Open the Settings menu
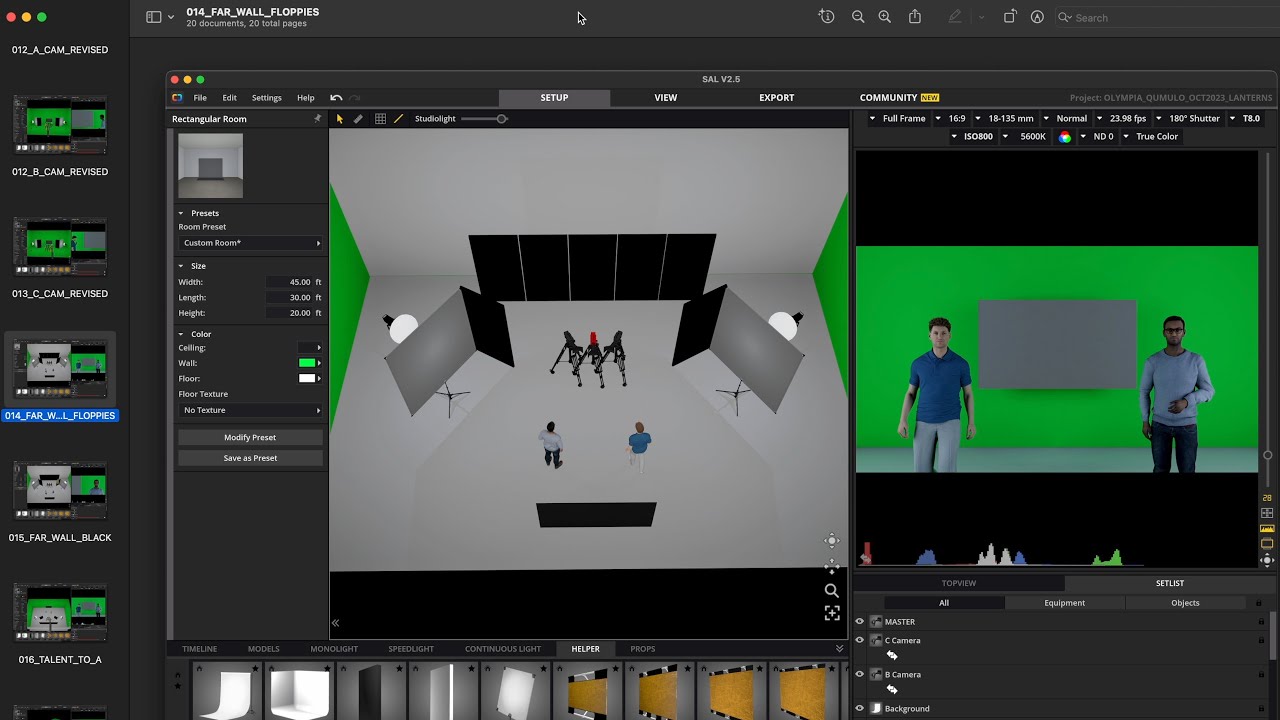The image size is (1280, 720). (x=266, y=98)
